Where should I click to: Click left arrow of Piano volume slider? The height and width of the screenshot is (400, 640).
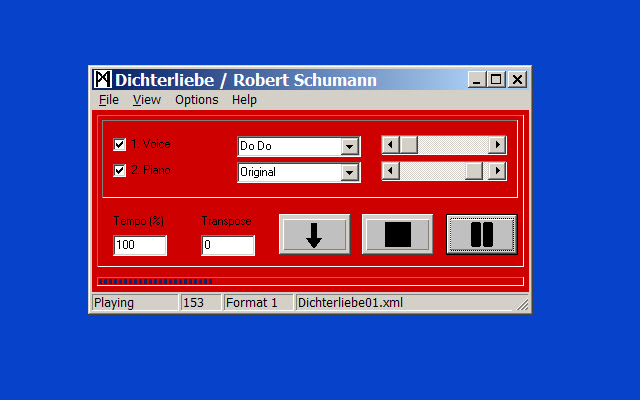pos(391,171)
